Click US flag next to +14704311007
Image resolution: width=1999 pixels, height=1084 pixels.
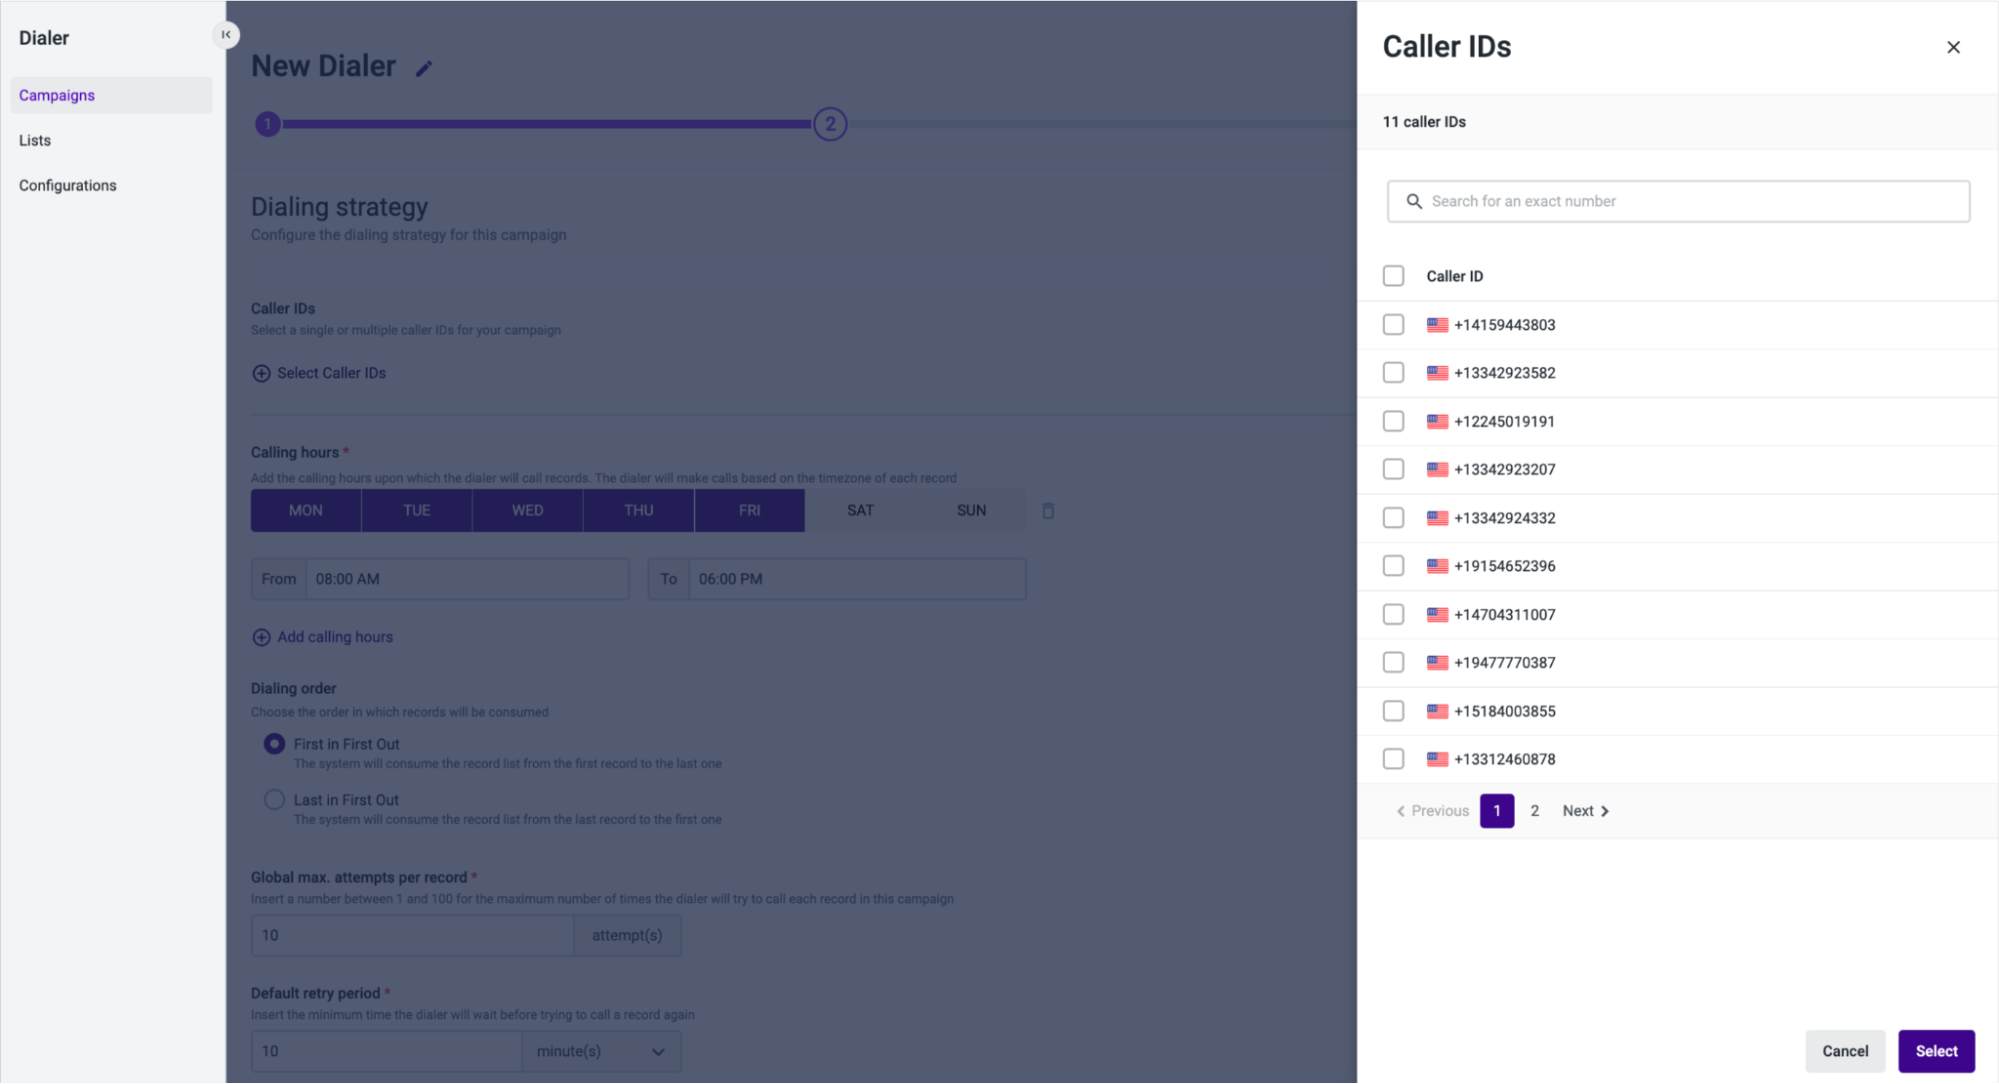pyautogui.click(x=1437, y=615)
